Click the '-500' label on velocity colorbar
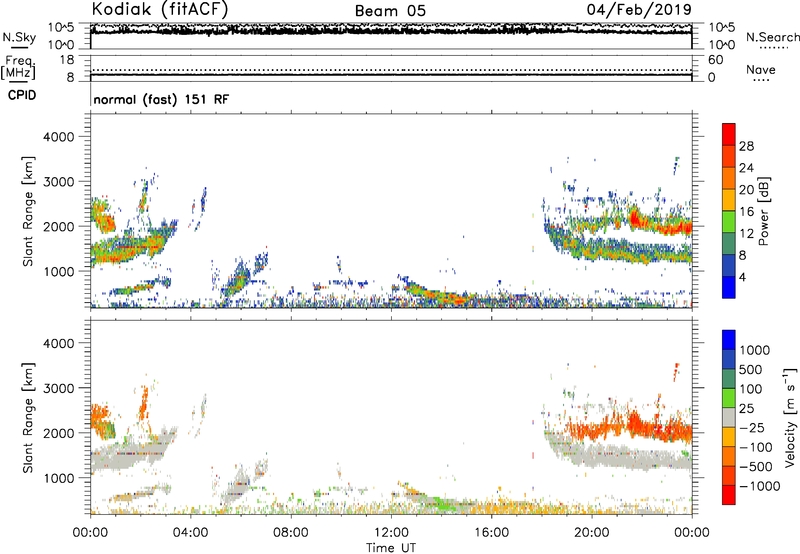Screen dimensions: 800x554 click(x=756, y=466)
